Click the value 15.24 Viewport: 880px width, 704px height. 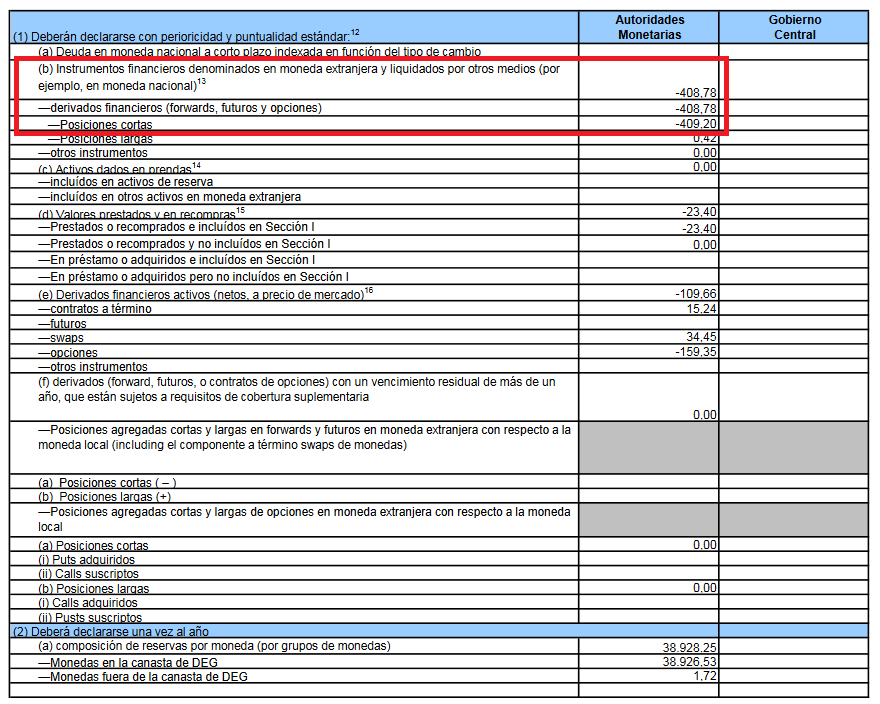point(702,309)
